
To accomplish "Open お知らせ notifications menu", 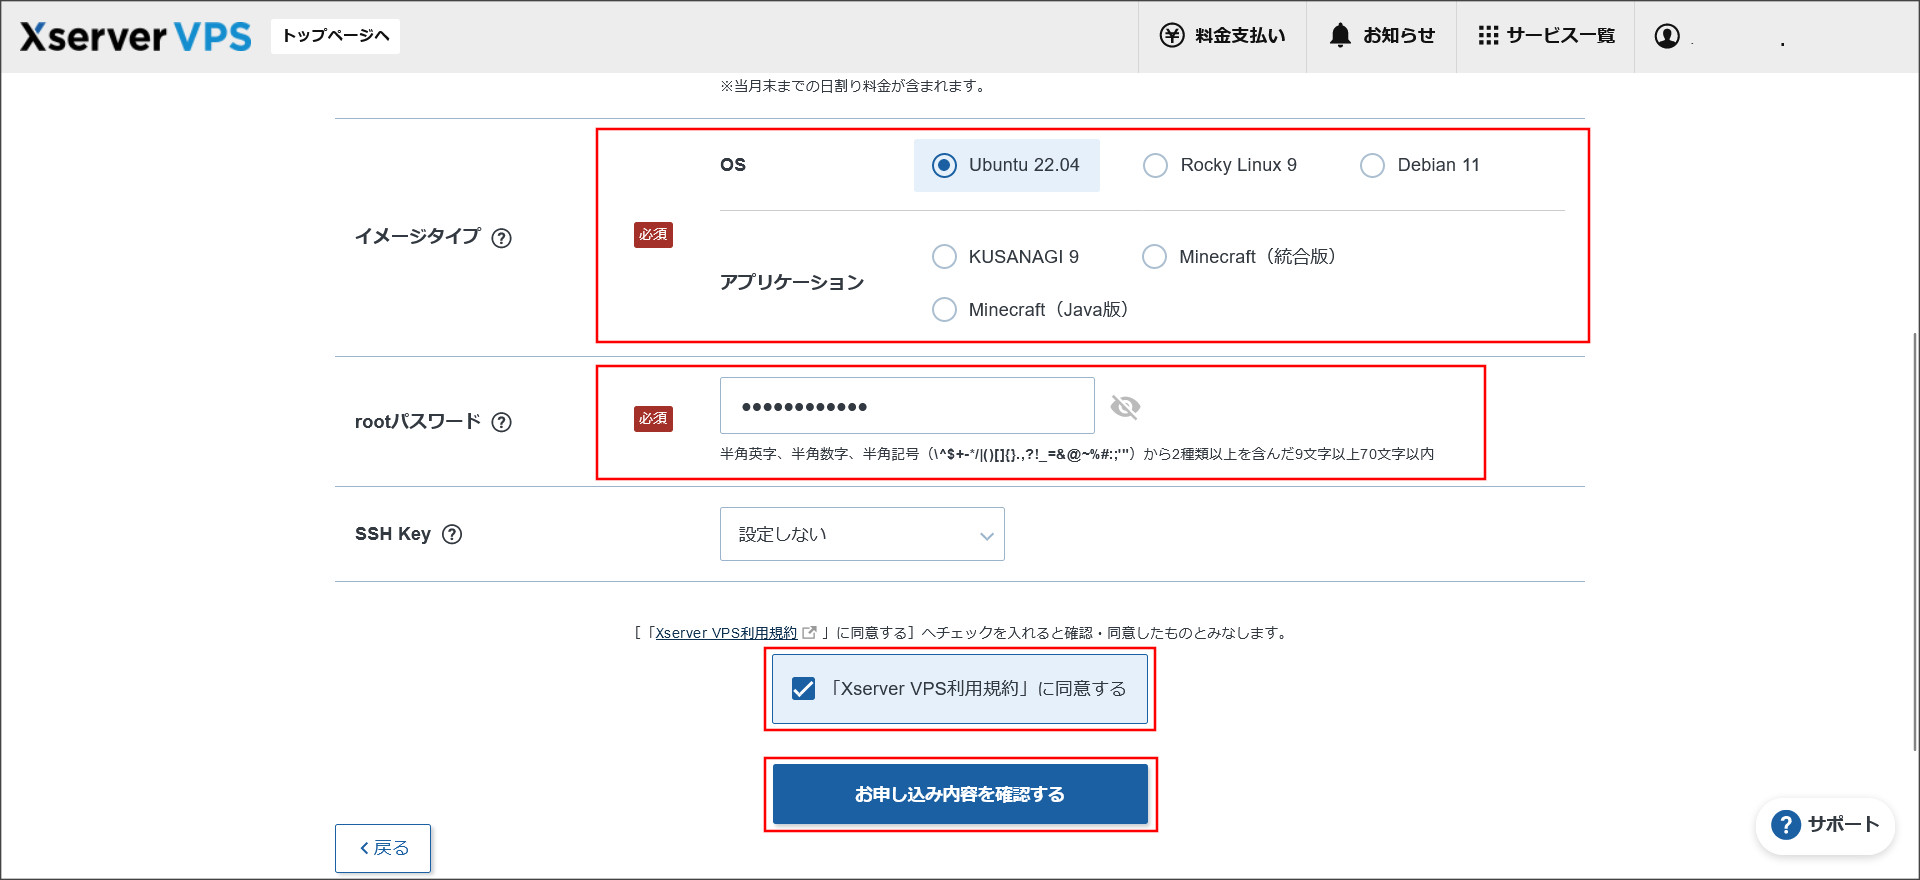I will click(x=1381, y=36).
